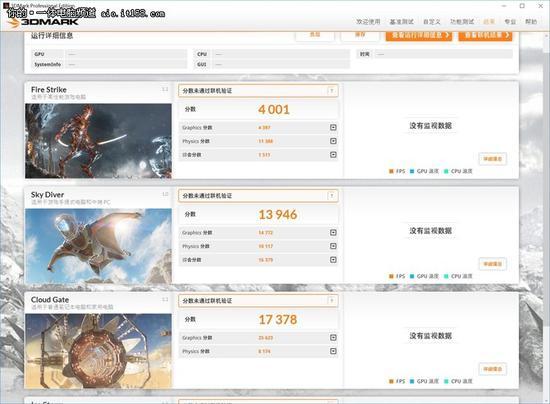Open the 欢迎使用 welcome tab
Image resolution: width=550 pixels, height=404 pixels.
pyautogui.click(x=368, y=22)
